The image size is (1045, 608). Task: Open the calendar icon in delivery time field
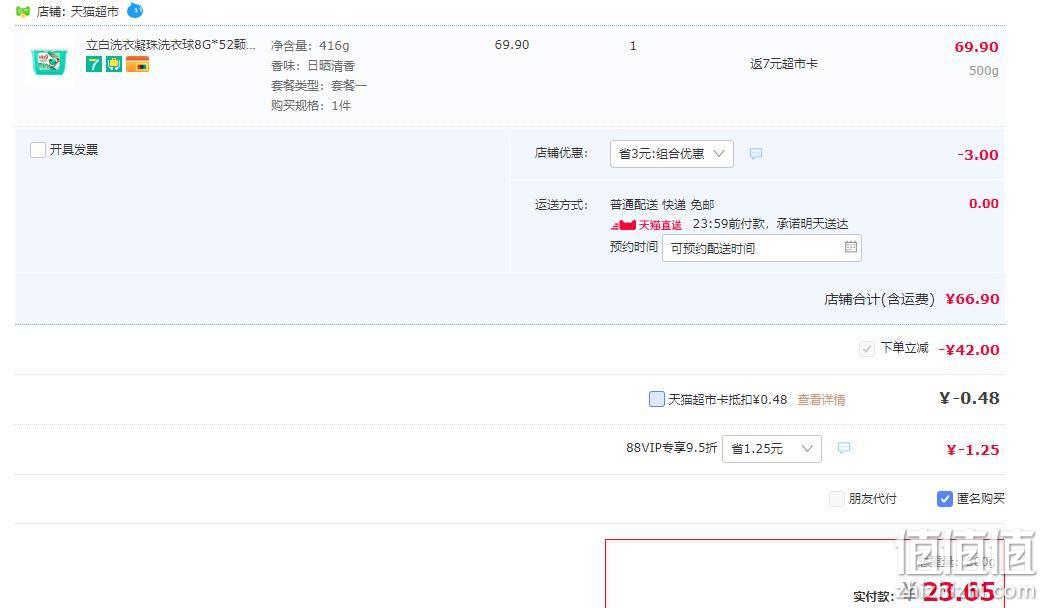pyautogui.click(x=850, y=247)
